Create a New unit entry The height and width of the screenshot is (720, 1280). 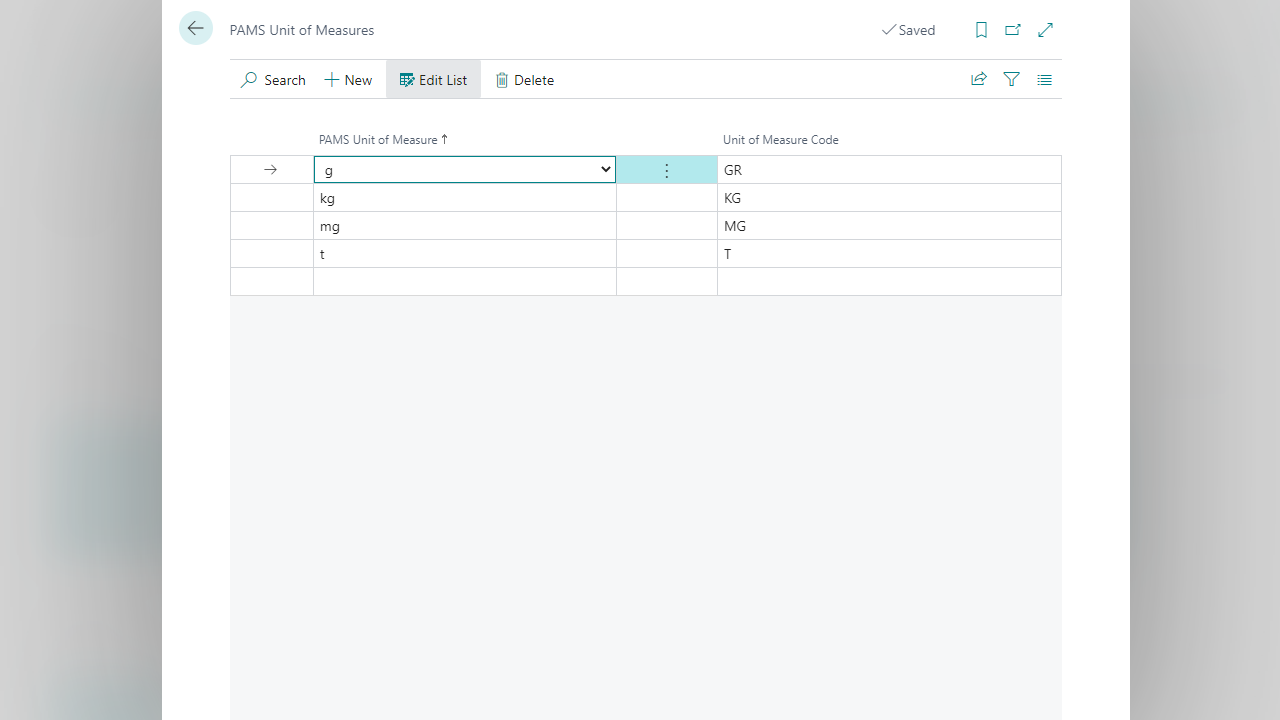pos(348,80)
